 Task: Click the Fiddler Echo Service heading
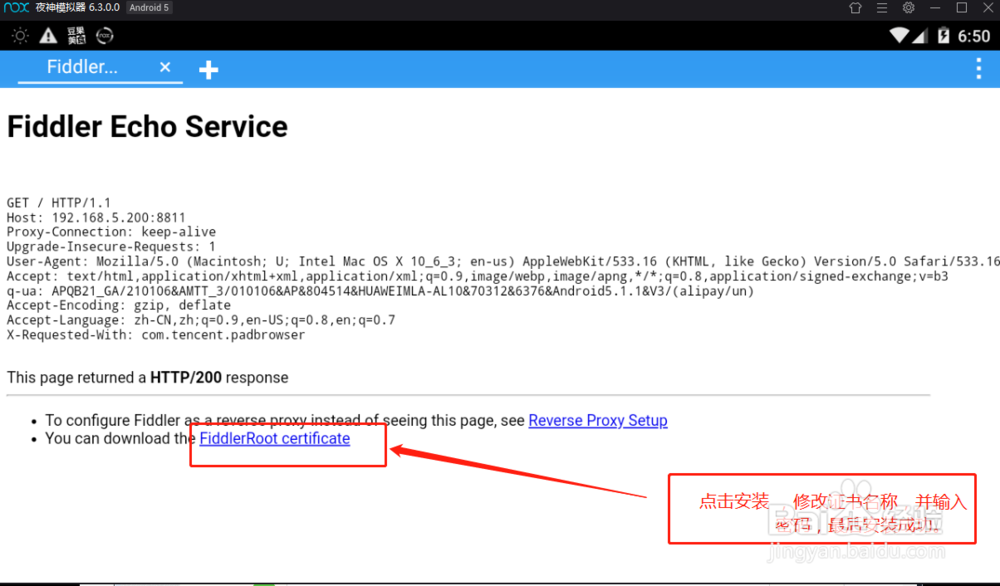(x=147, y=126)
